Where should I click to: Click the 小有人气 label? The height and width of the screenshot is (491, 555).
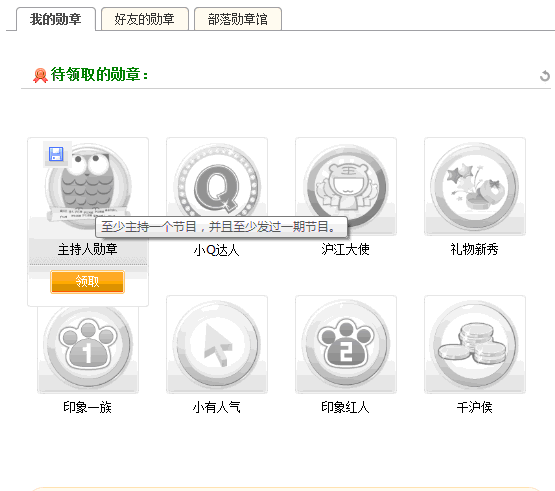tap(217, 407)
